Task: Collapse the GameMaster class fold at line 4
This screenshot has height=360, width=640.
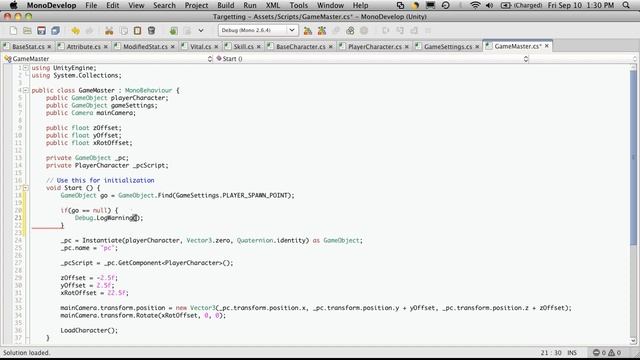Action: tap(26, 90)
